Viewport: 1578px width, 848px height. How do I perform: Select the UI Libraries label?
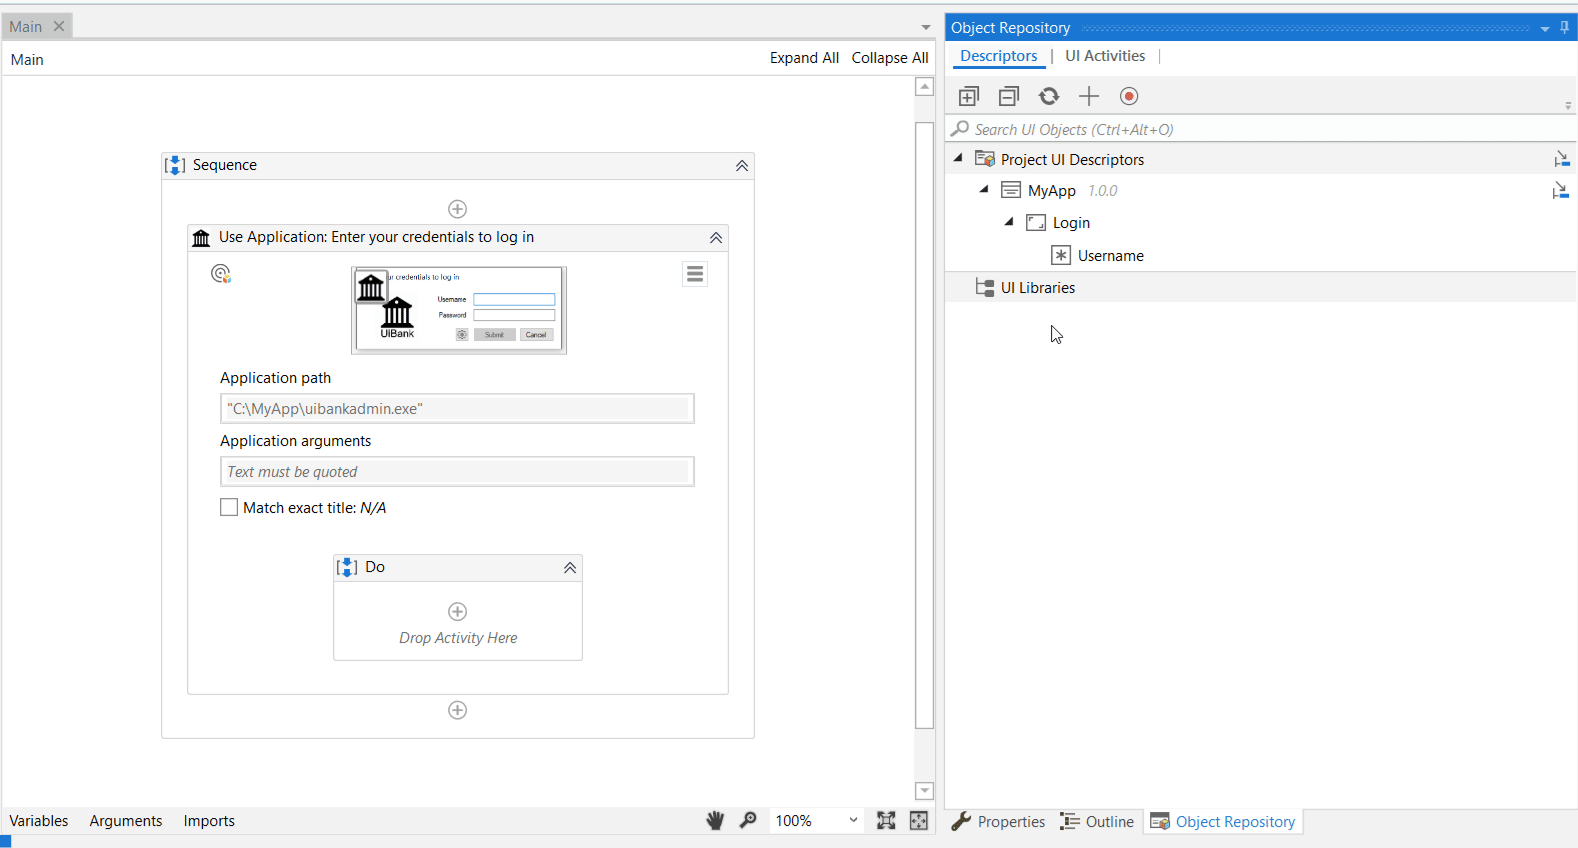(x=1038, y=288)
